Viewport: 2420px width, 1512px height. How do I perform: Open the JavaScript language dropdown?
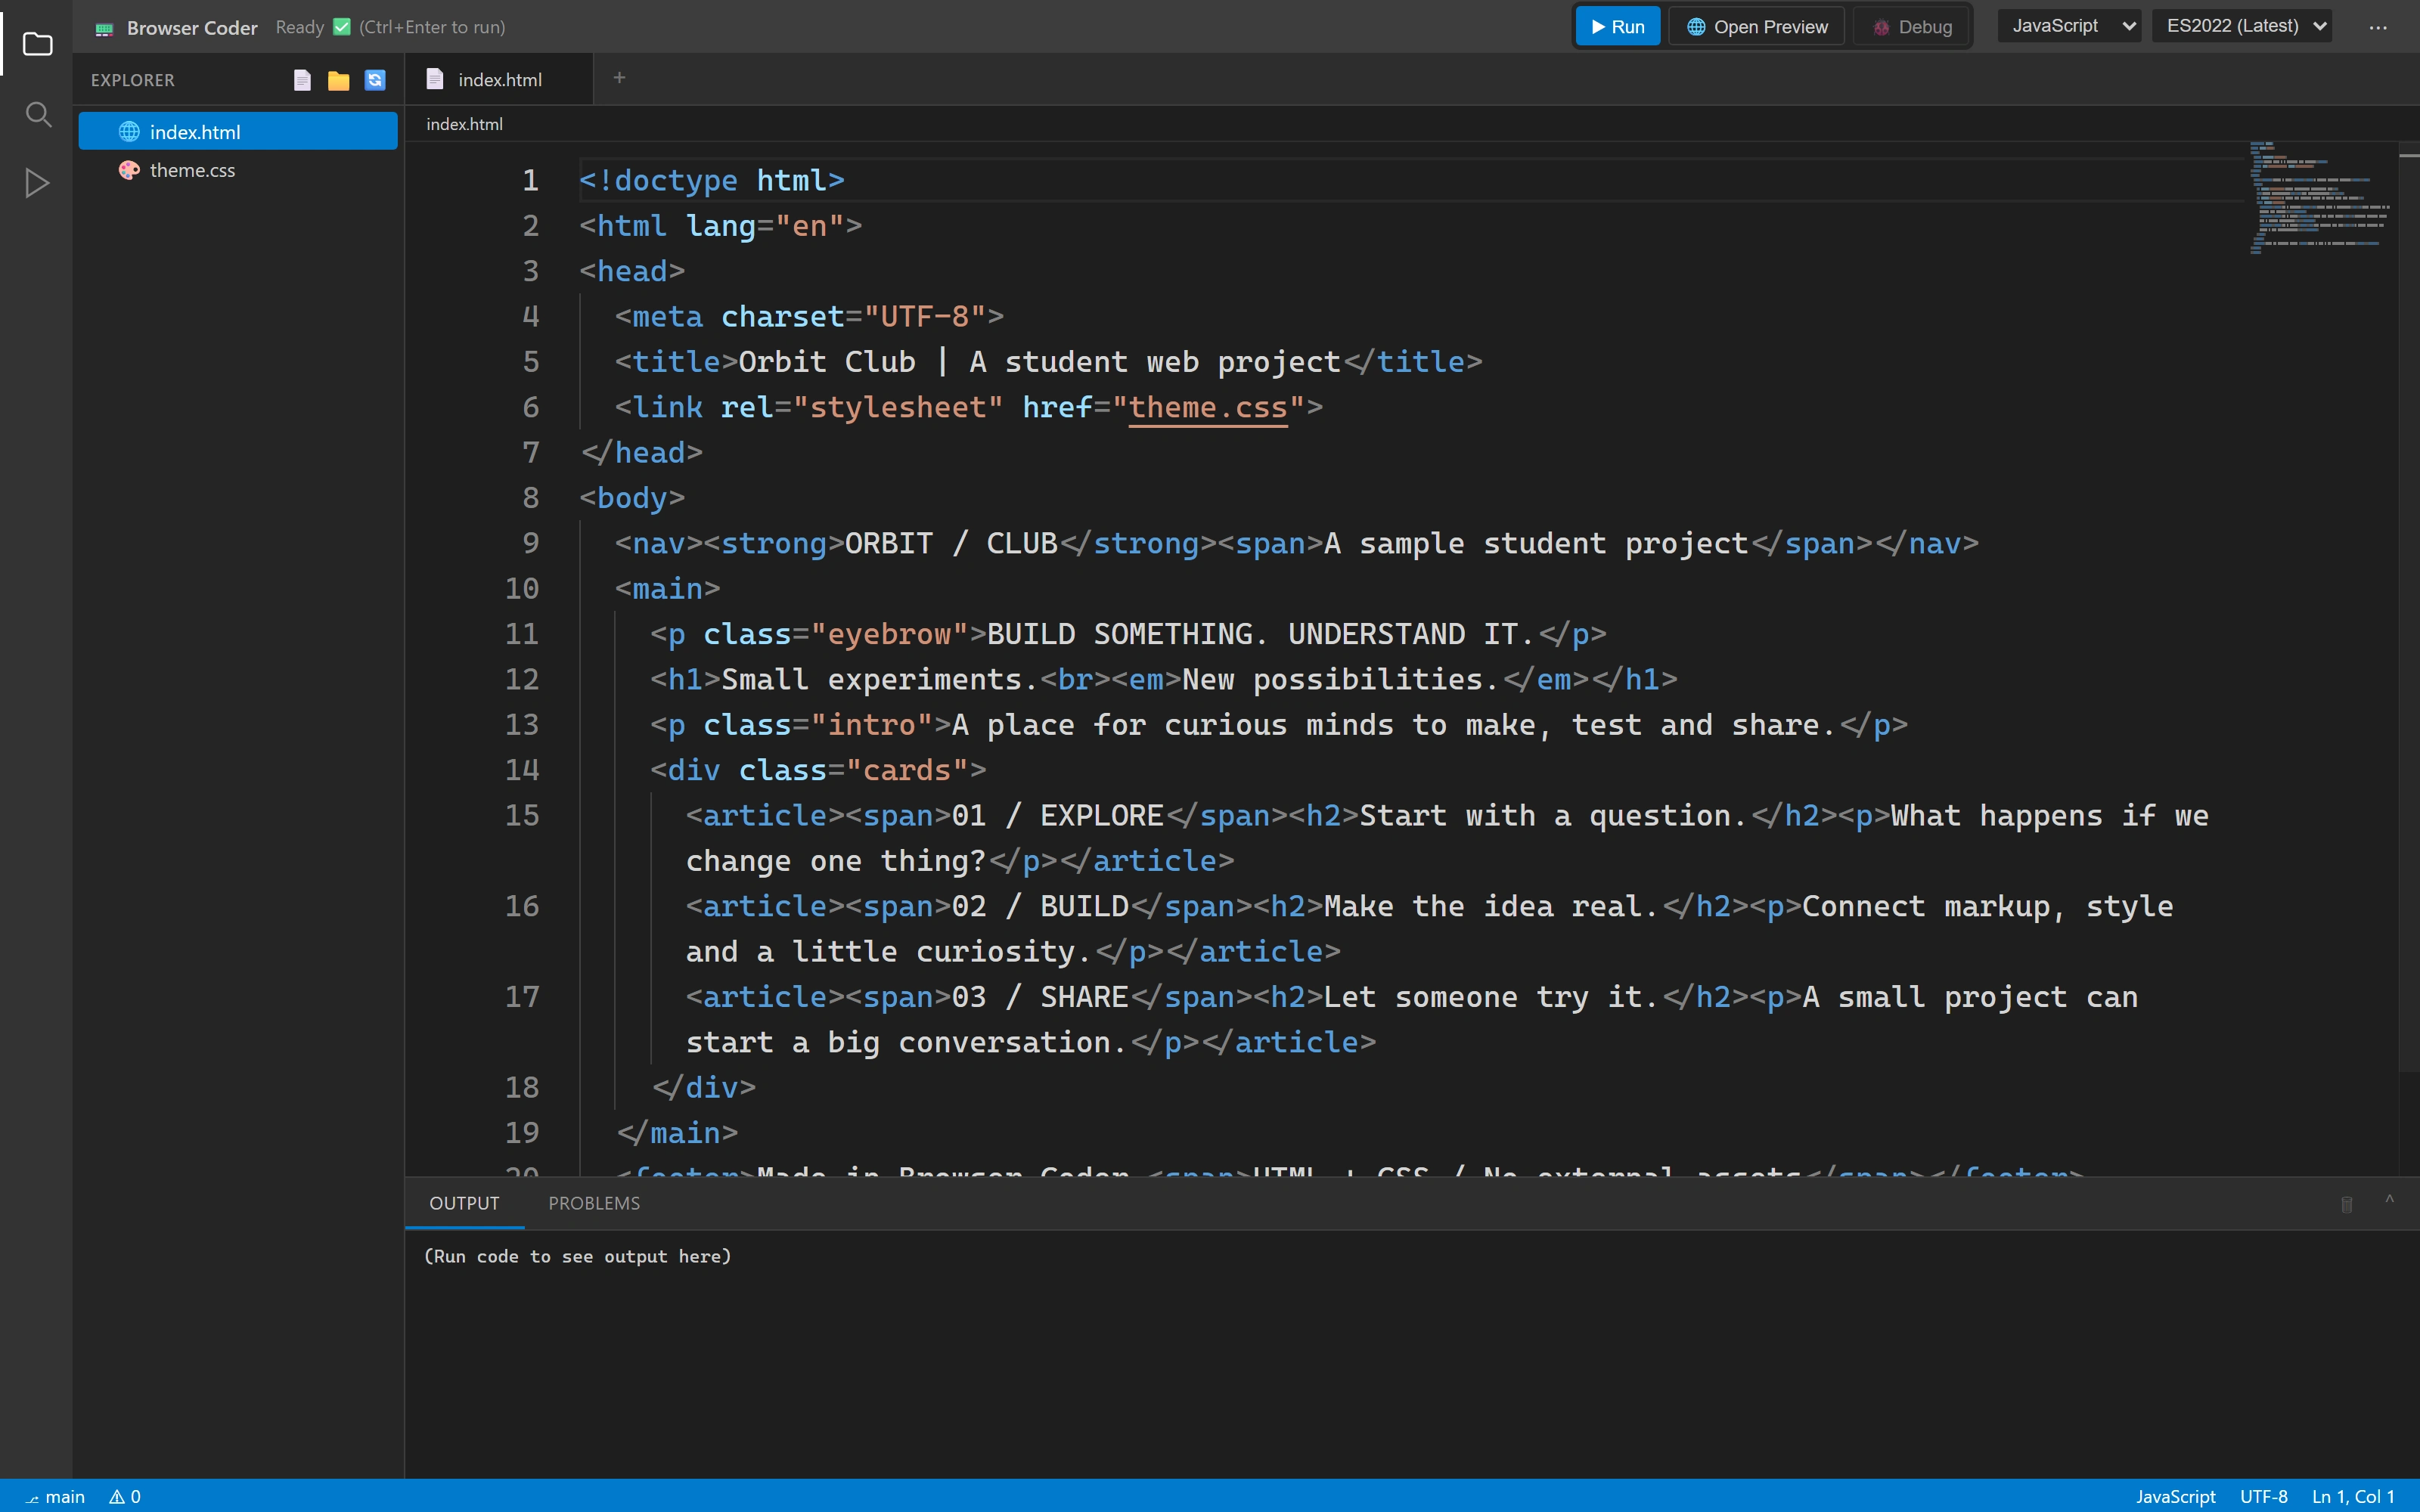2068,26
